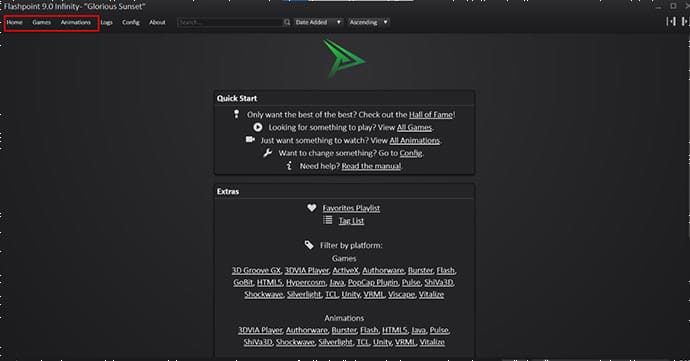The width and height of the screenshot is (690, 361).
Task: Filter games by ActiveX platform
Action: pyautogui.click(x=345, y=270)
